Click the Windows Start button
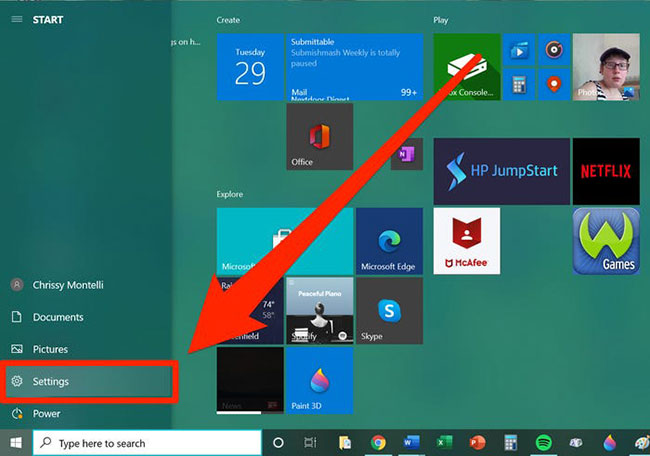This screenshot has width=650, height=456. coord(16,443)
